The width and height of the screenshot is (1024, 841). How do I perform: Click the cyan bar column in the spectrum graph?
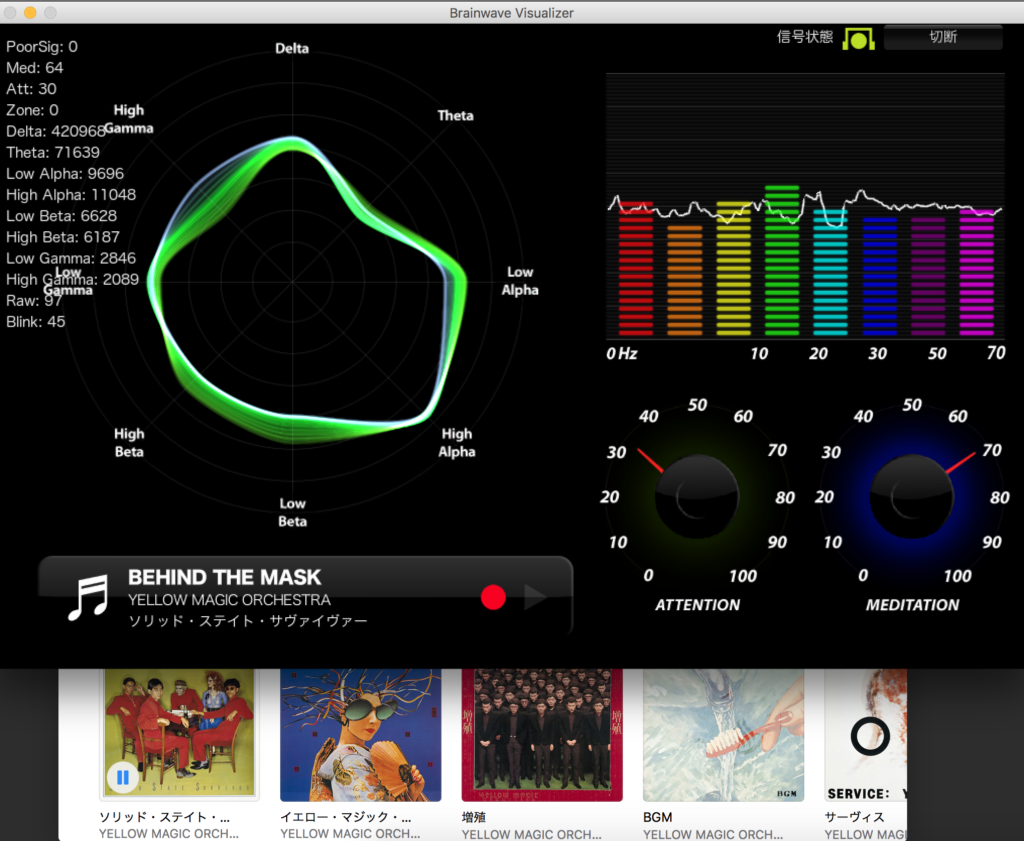[x=830, y=273]
